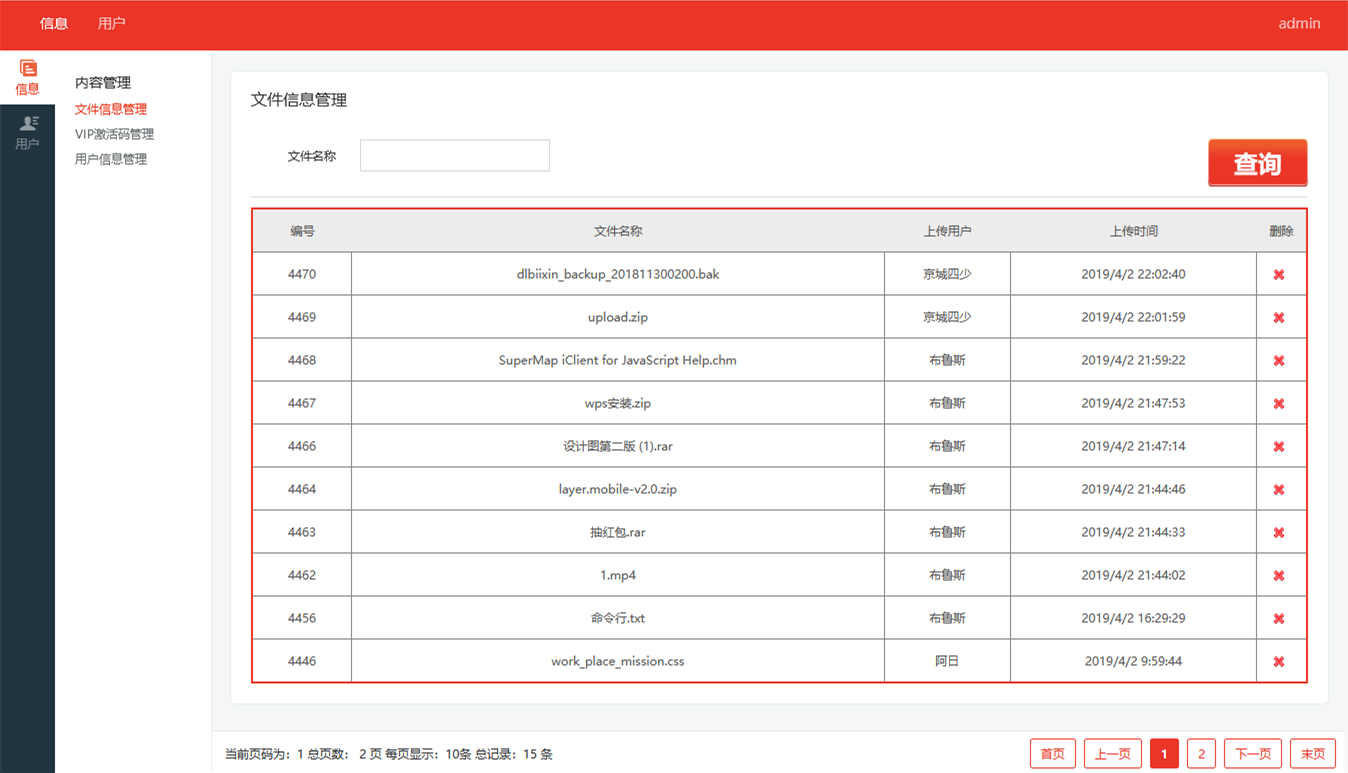The height and width of the screenshot is (773, 1348).
Task: Go to VIP激活码管理 page
Action: (114, 134)
